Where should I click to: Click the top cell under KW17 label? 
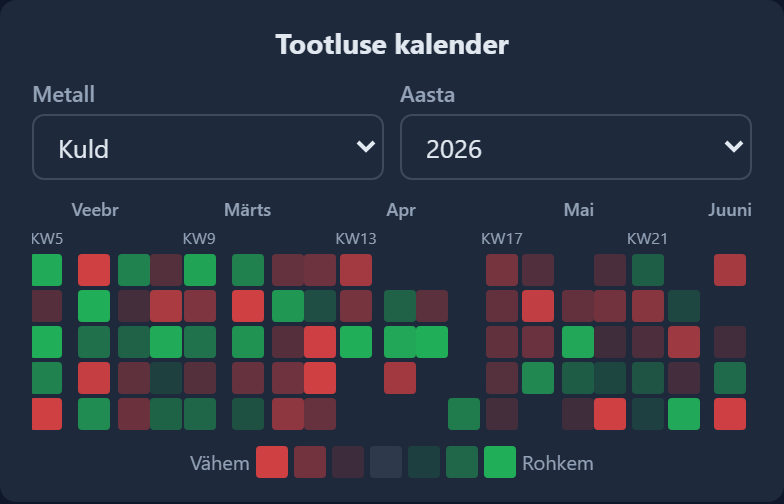point(502,270)
